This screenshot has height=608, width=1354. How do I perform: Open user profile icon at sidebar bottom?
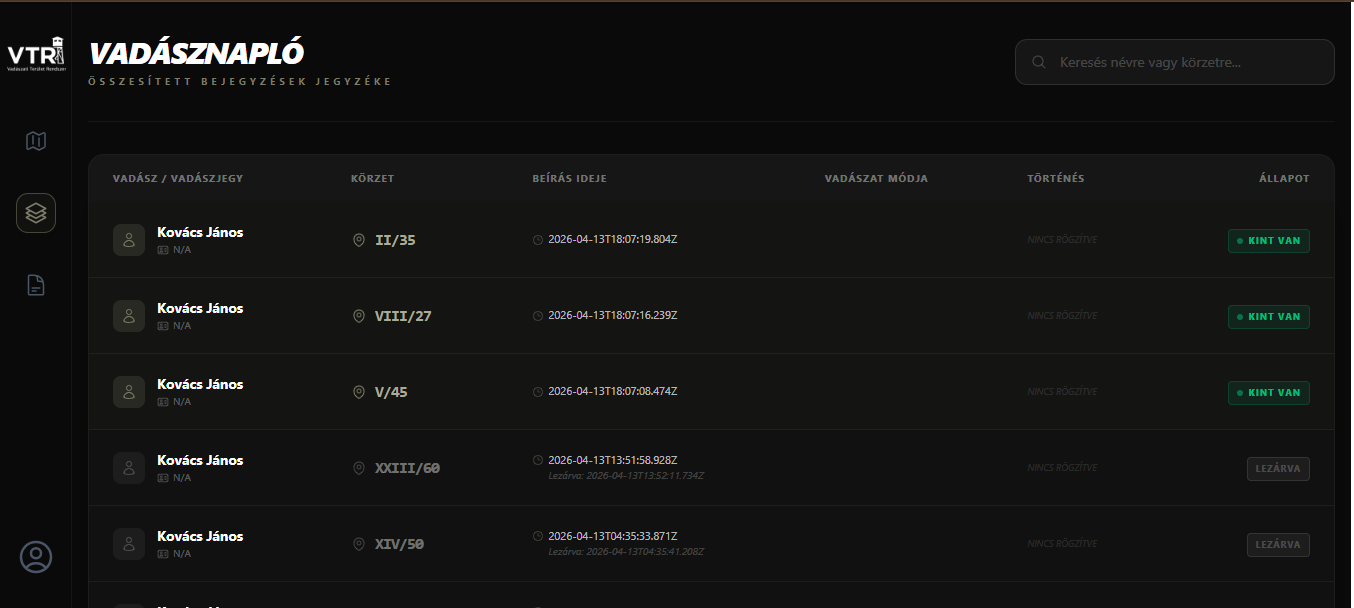click(36, 557)
